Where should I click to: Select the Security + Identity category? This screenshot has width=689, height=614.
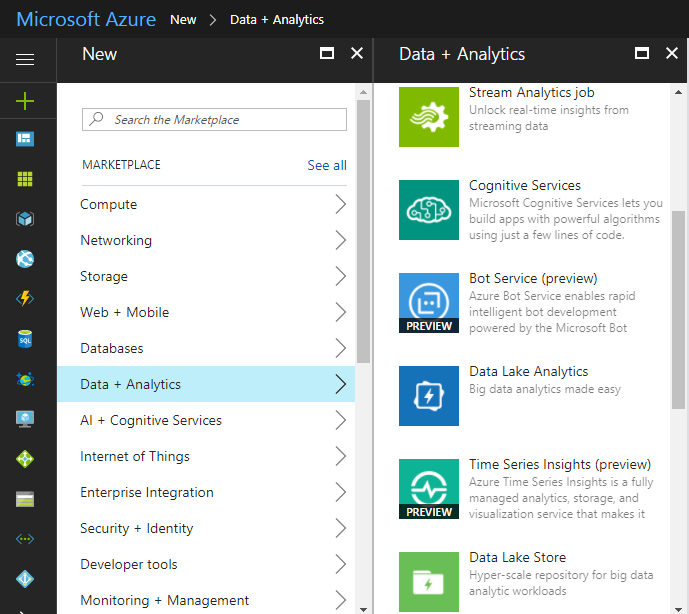pyautogui.click(x=137, y=529)
